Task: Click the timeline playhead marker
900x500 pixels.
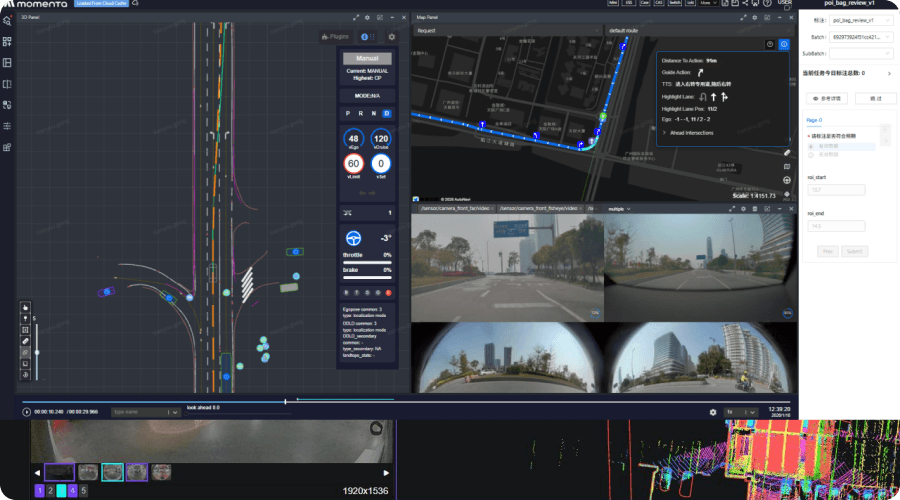Action: pos(285,401)
